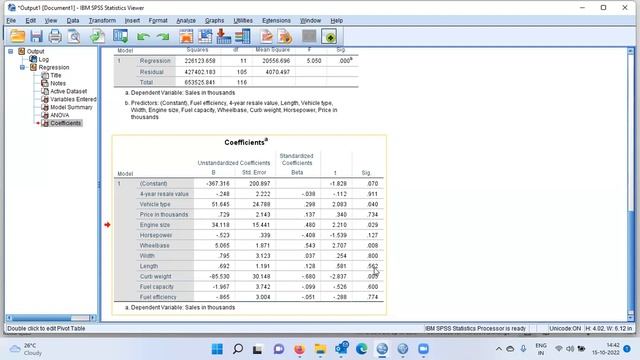Click the volume icon in system tray

(x=570, y=349)
